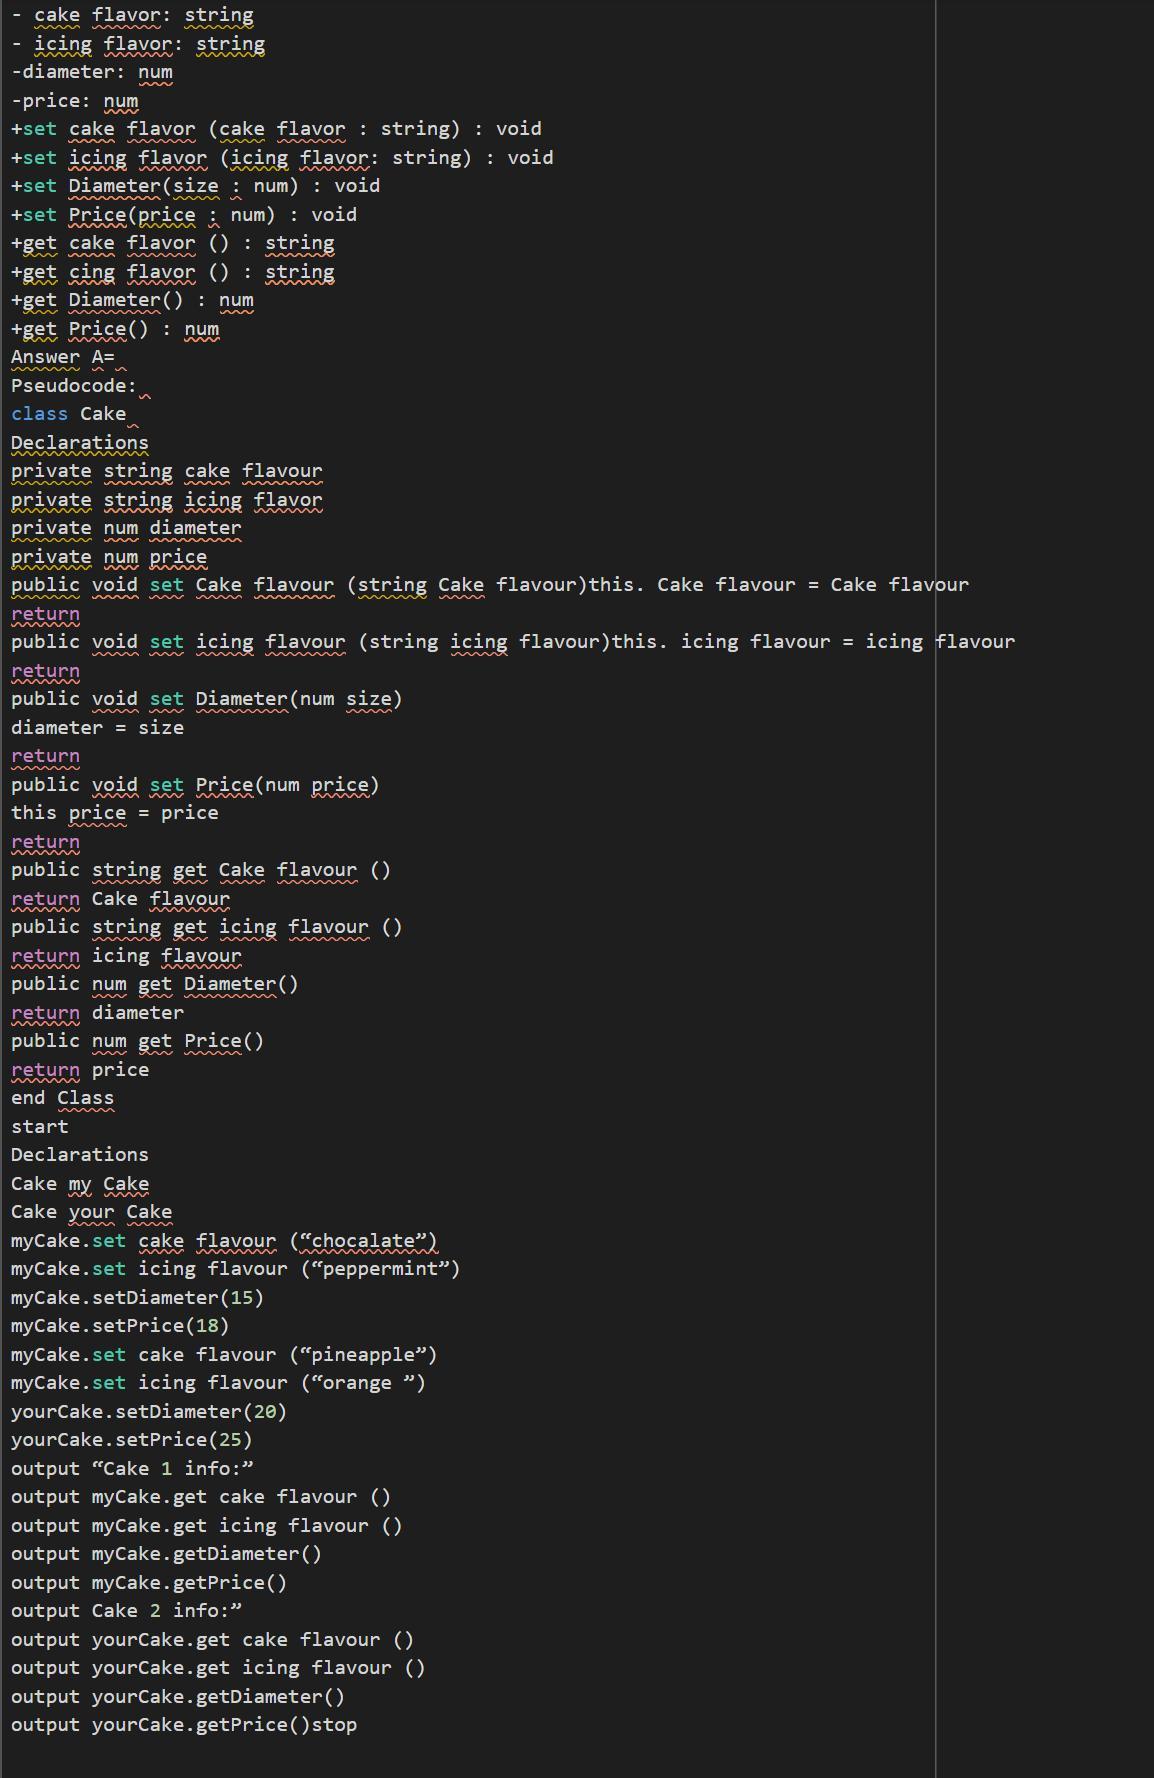Click 'private string icing flavor'

coord(167,500)
